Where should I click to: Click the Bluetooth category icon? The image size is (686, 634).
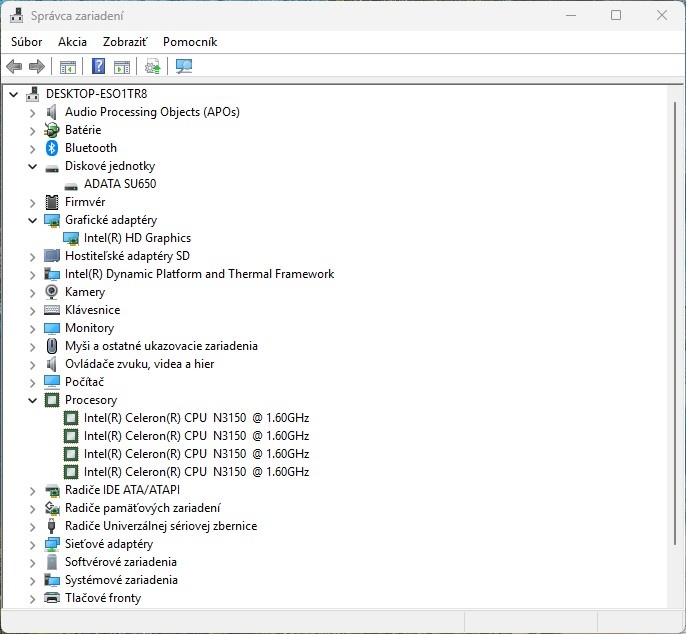point(52,148)
